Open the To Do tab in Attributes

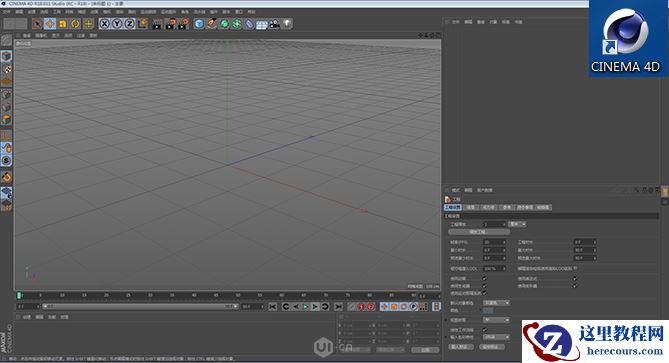click(x=525, y=207)
